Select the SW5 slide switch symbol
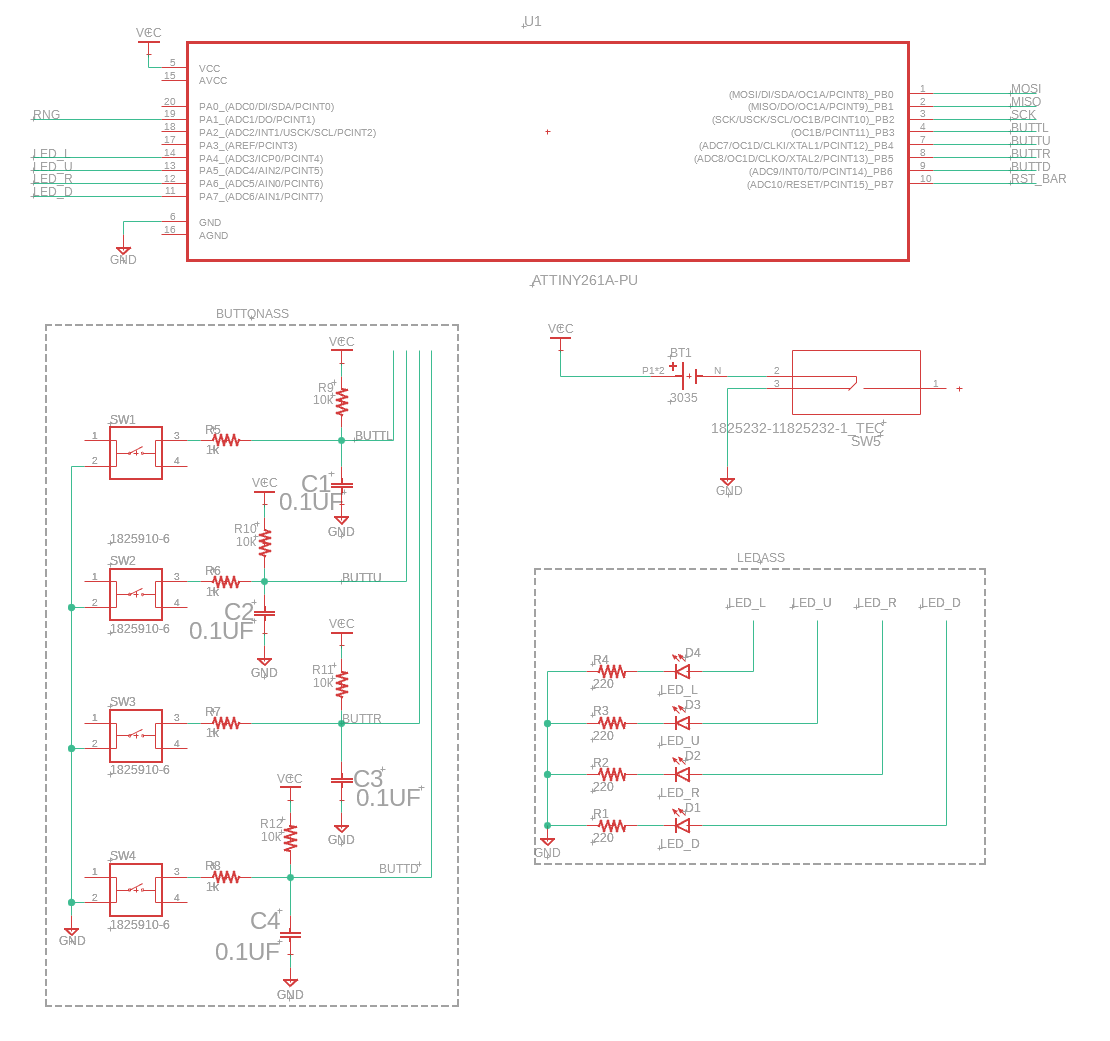1110x1041 pixels. click(x=856, y=382)
